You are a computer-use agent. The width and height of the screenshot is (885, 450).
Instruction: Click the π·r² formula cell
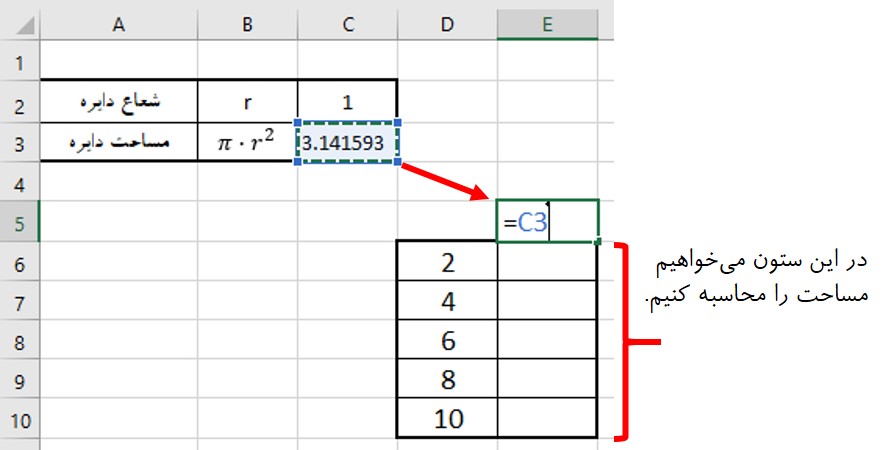(248, 142)
